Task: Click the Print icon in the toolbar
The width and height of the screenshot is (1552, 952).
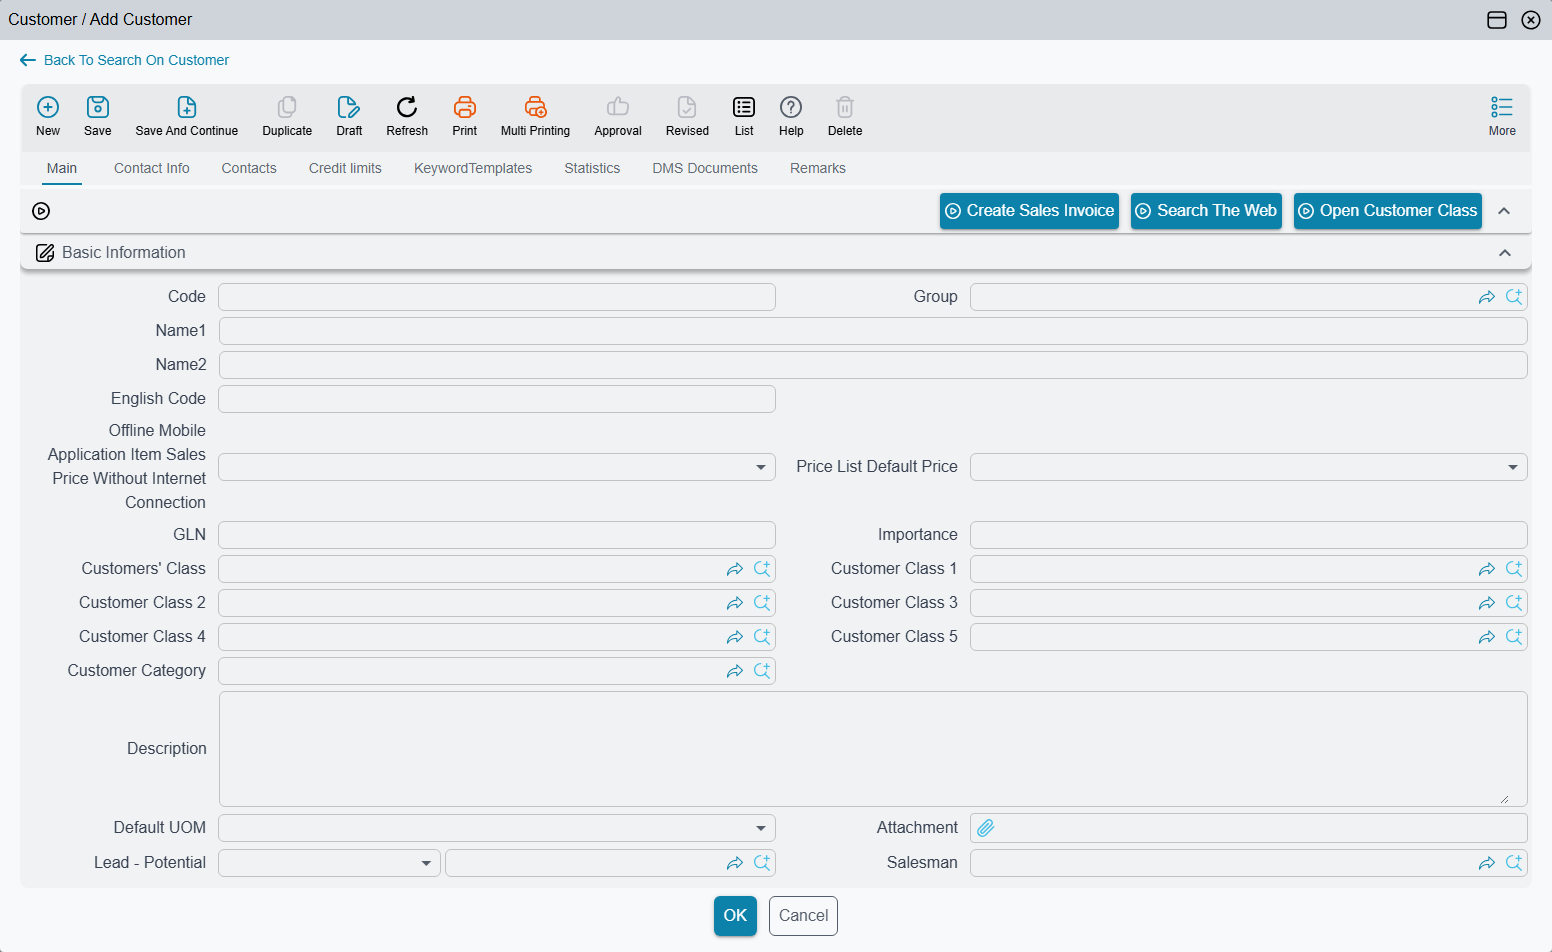Action: (465, 107)
